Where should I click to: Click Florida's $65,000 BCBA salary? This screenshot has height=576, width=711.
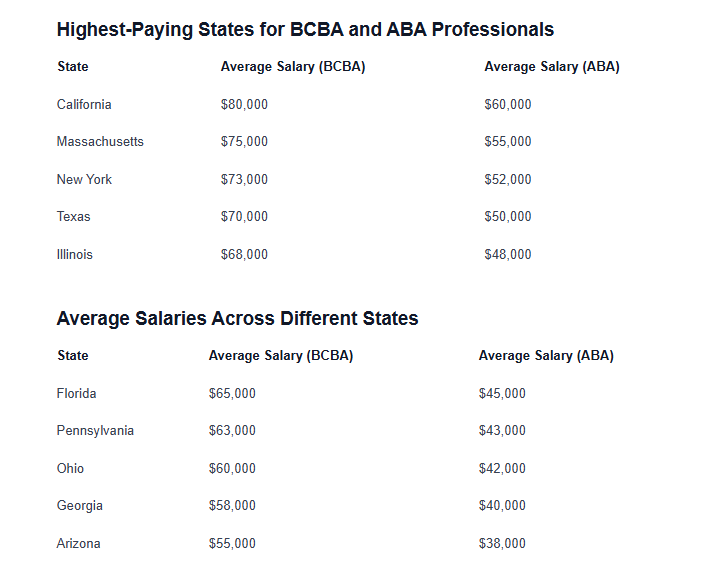[232, 394]
